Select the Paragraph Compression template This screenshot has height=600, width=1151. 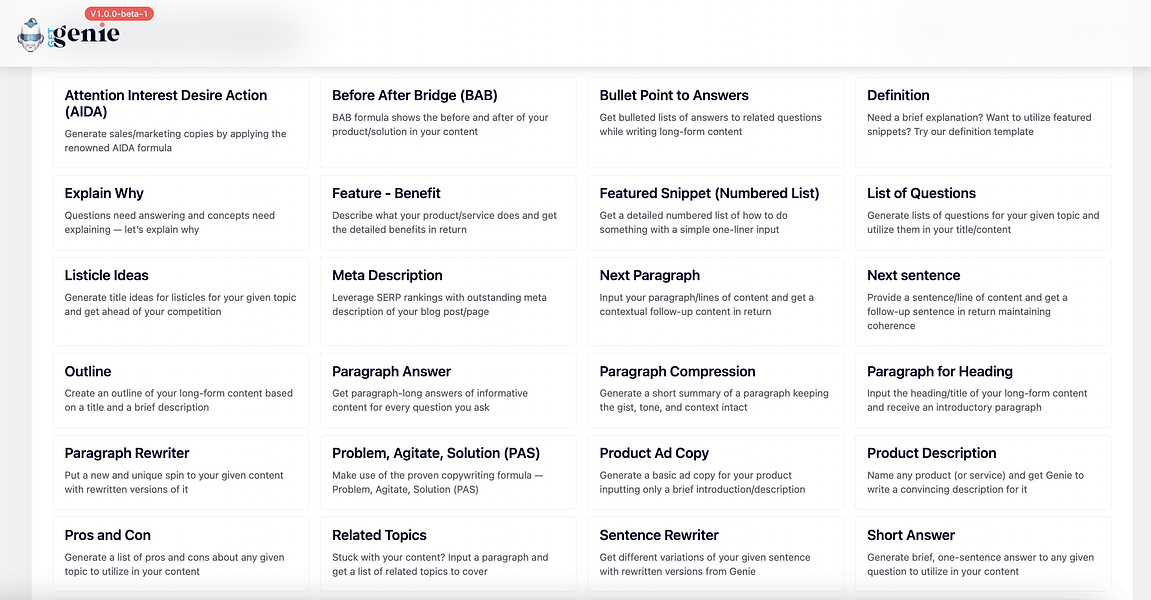716,390
